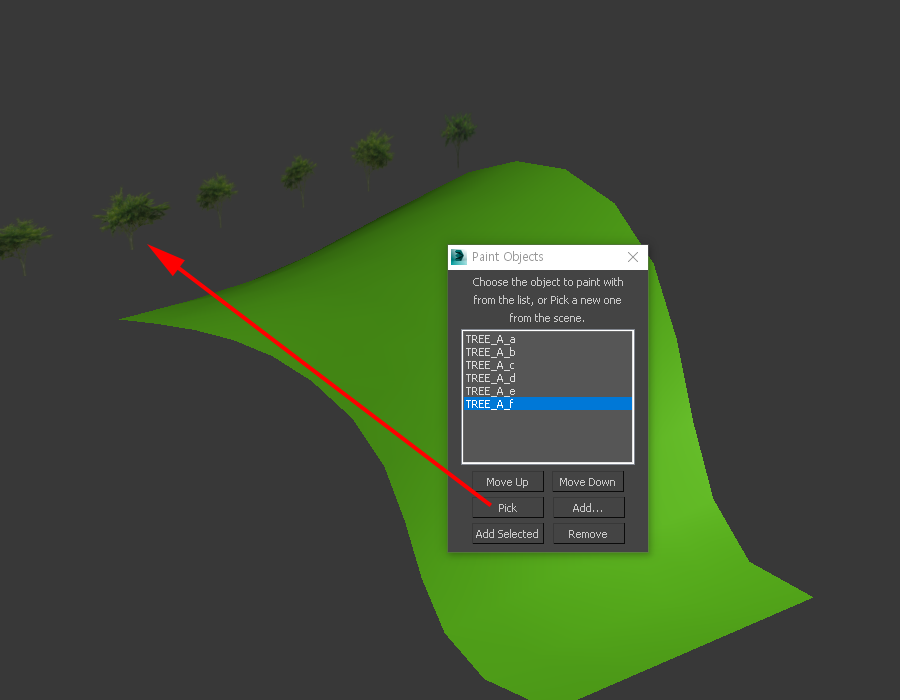Click the Move Up button
This screenshot has width=900, height=700.
tap(507, 482)
